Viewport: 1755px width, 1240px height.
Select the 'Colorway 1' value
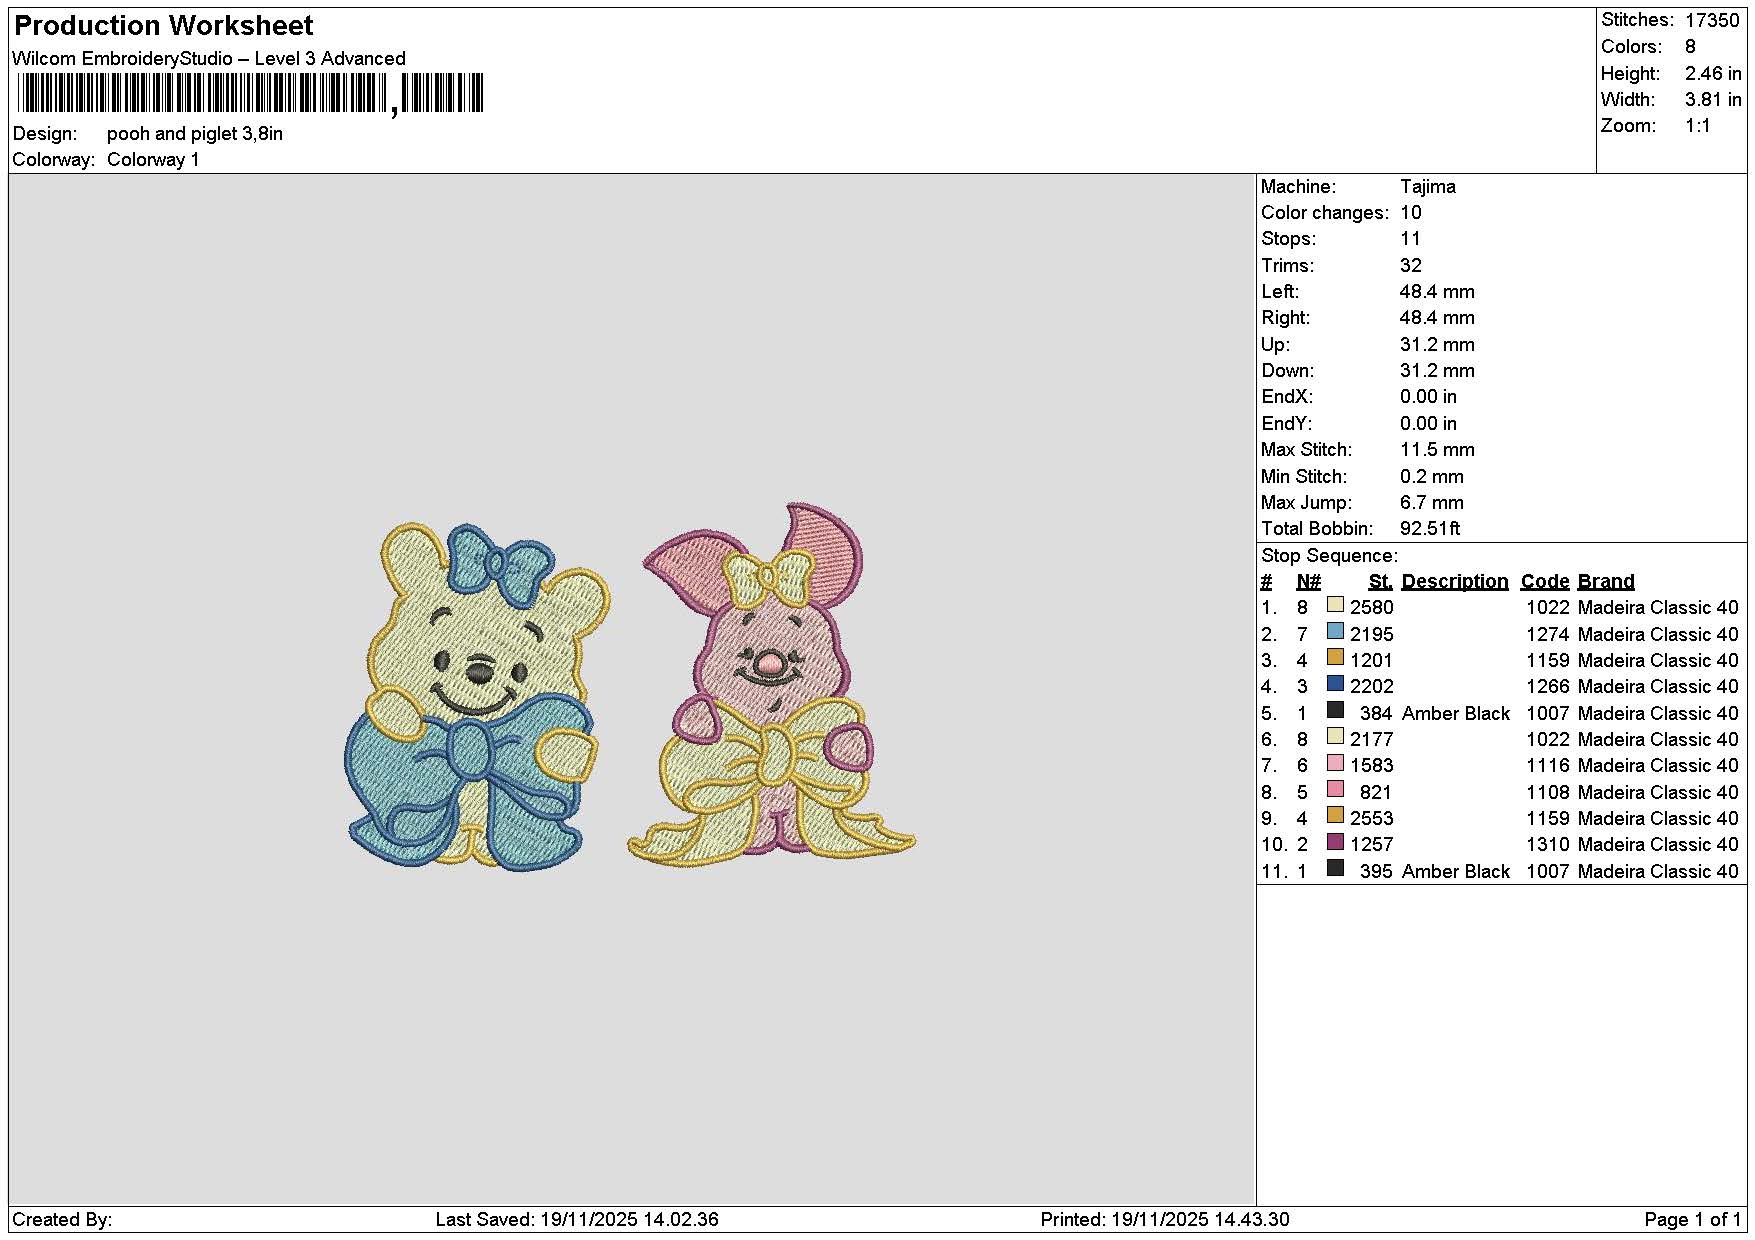pos(153,160)
